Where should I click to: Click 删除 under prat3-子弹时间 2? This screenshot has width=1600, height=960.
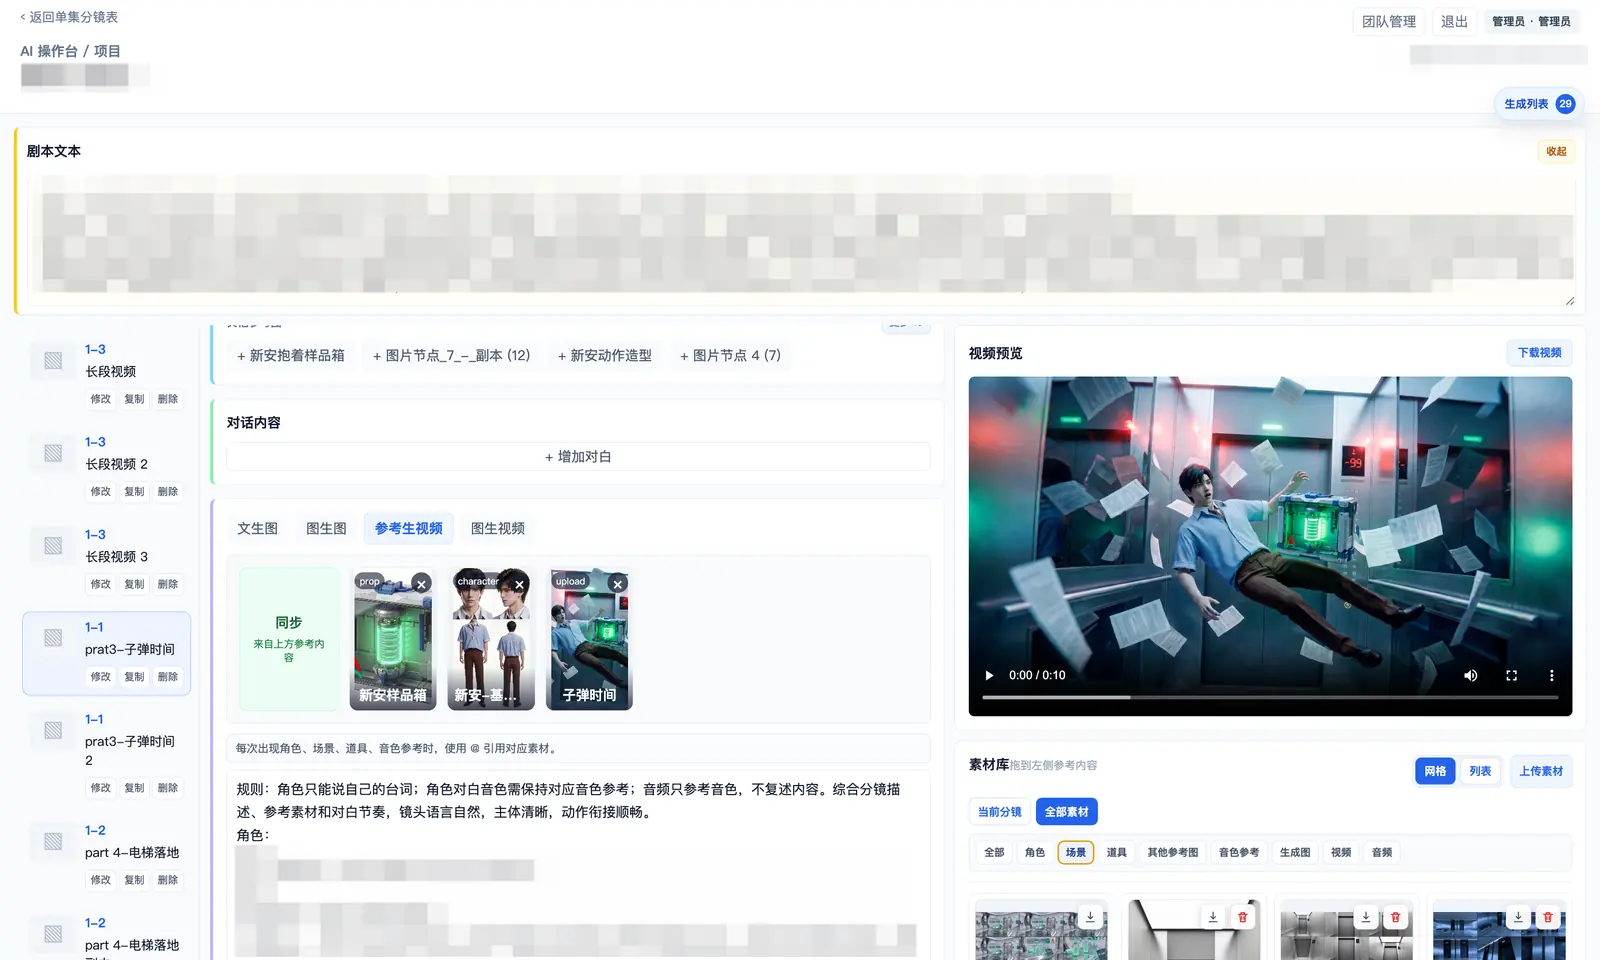(168, 788)
